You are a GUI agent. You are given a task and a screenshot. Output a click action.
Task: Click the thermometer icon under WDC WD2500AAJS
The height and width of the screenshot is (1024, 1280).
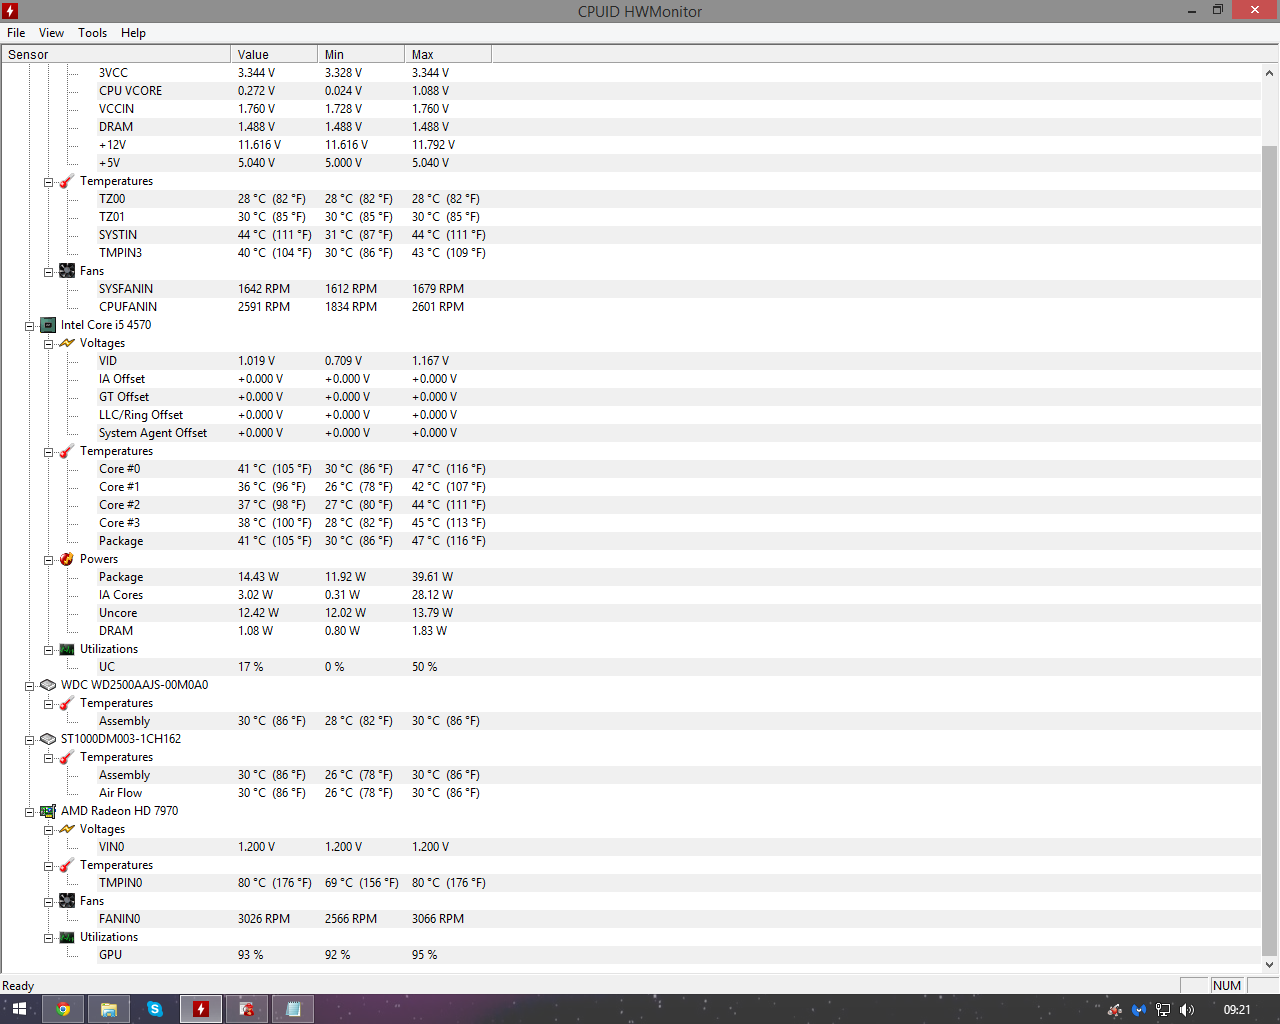coord(67,703)
